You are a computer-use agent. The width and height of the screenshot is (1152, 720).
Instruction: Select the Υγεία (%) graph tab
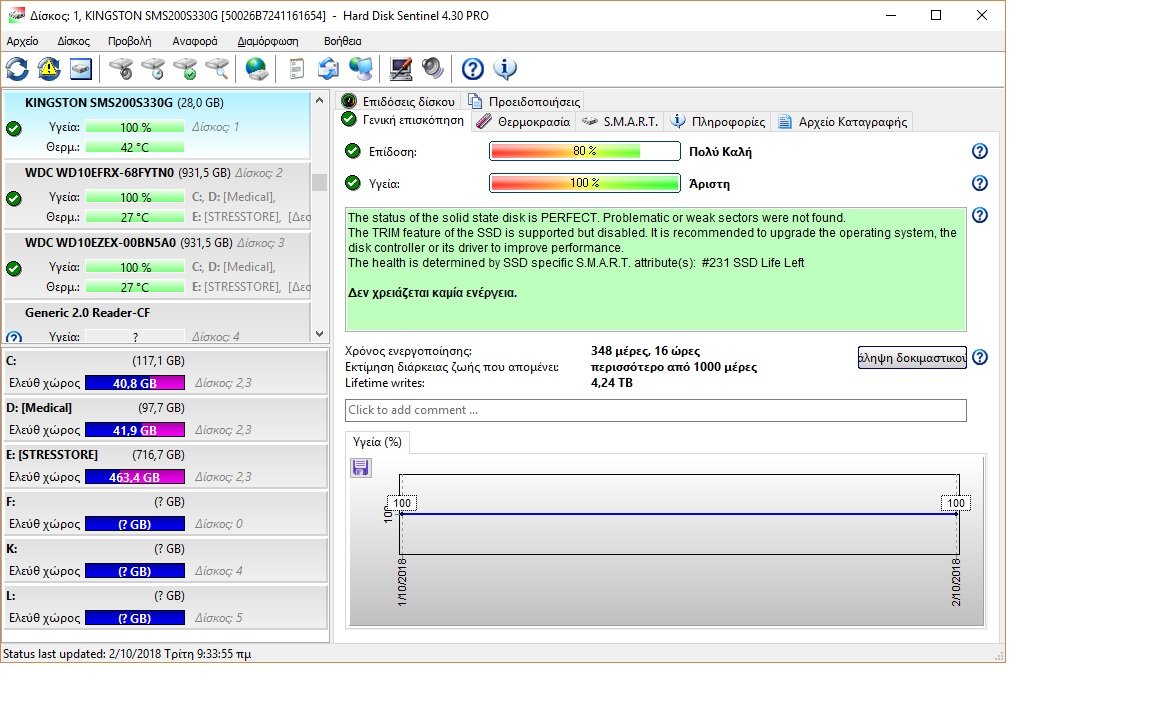coord(377,442)
